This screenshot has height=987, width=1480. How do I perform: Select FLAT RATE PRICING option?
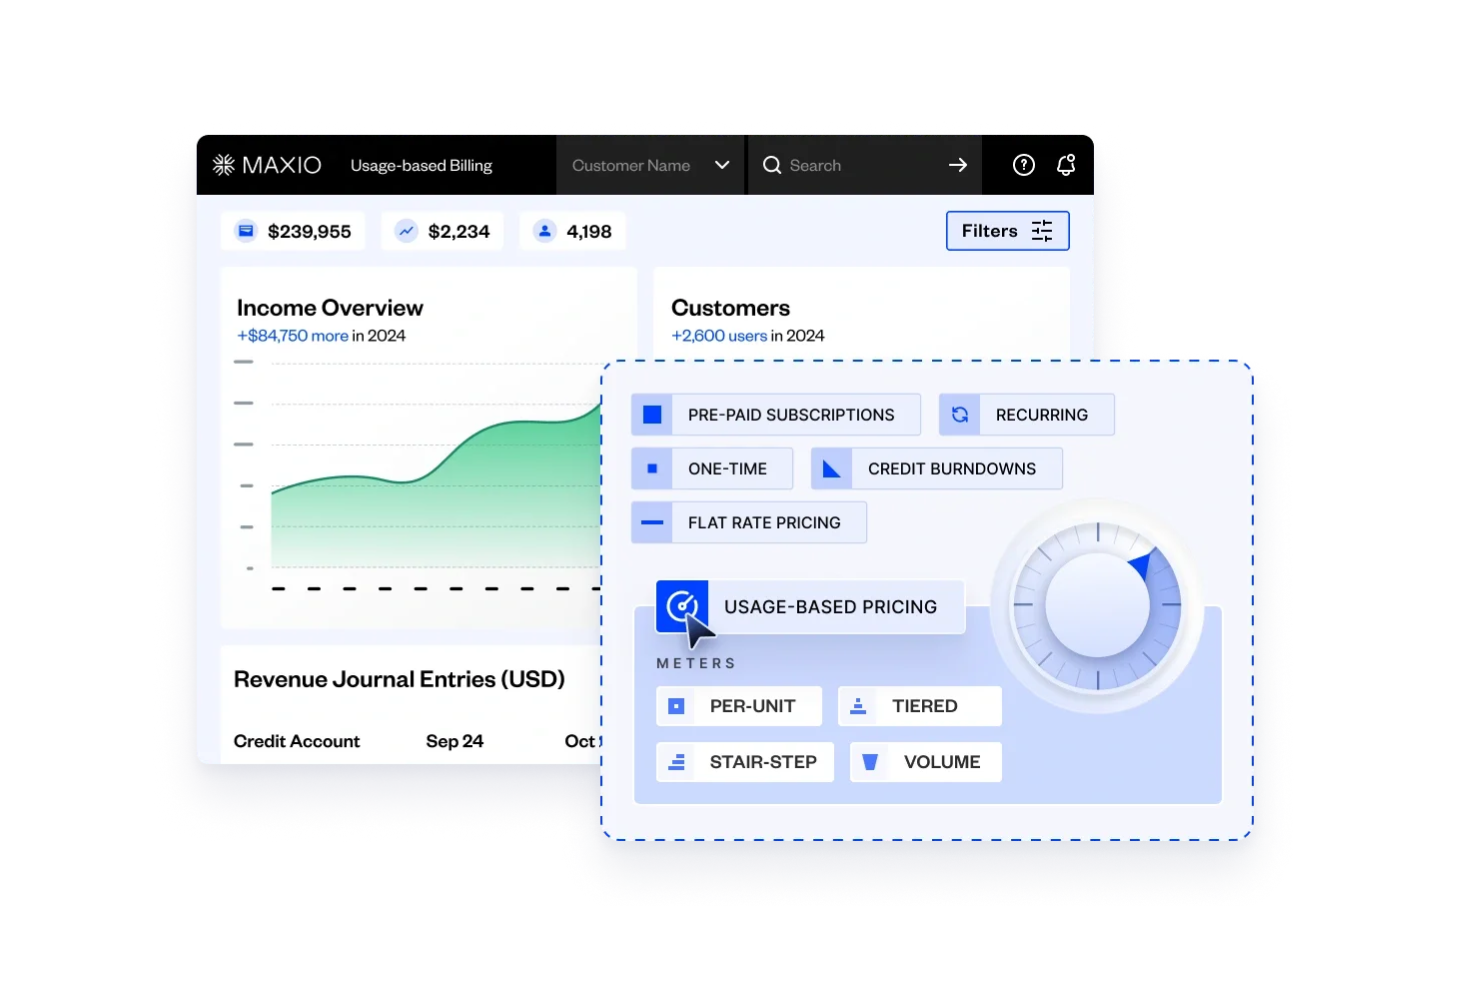point(749,522)
